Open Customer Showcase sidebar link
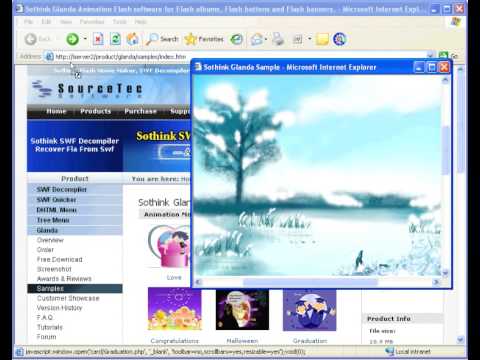 tap(68, 298)
